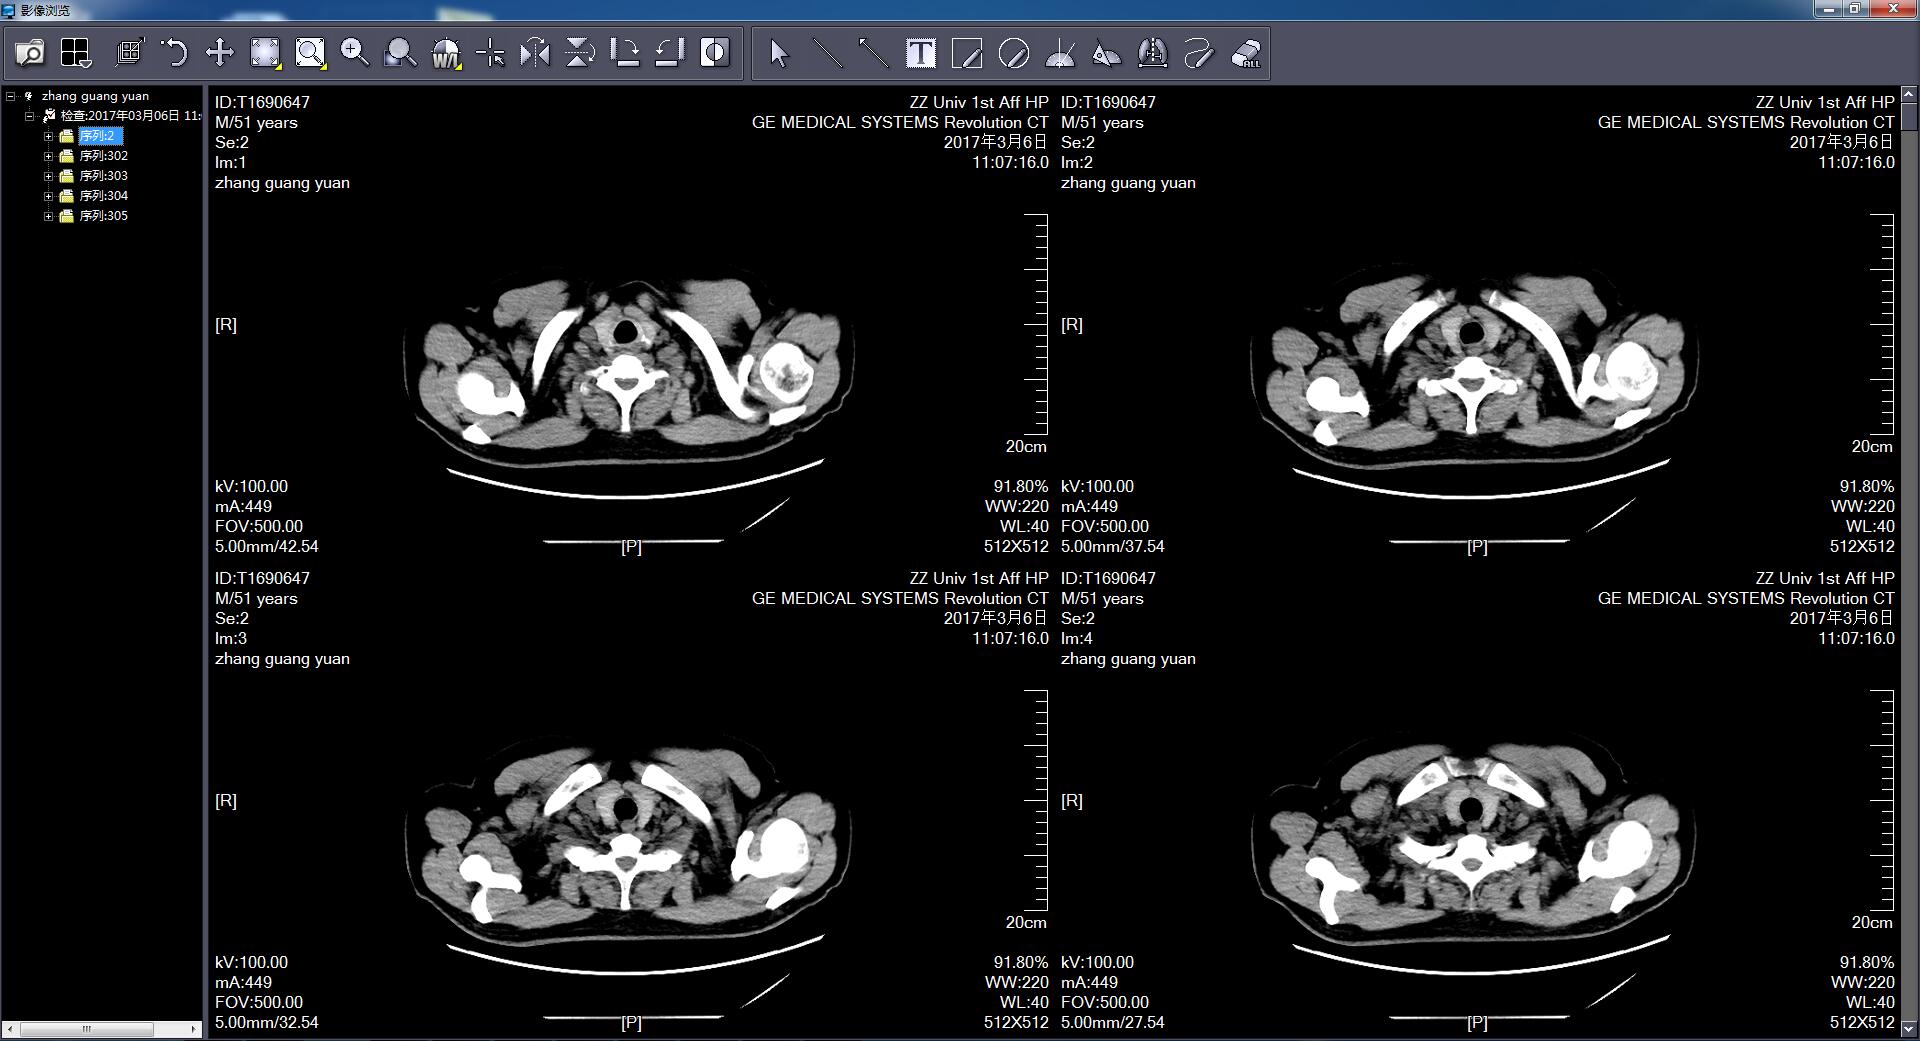Expand series 序列:2 node
The height and width of the screenshot is (1041, 1920).
48,136
